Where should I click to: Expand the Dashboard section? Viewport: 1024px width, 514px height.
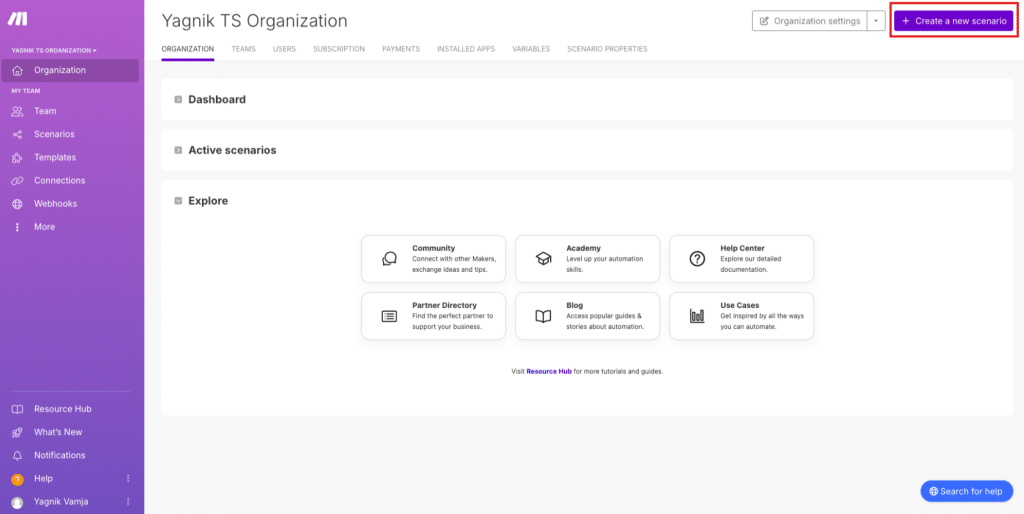(178, 100)
